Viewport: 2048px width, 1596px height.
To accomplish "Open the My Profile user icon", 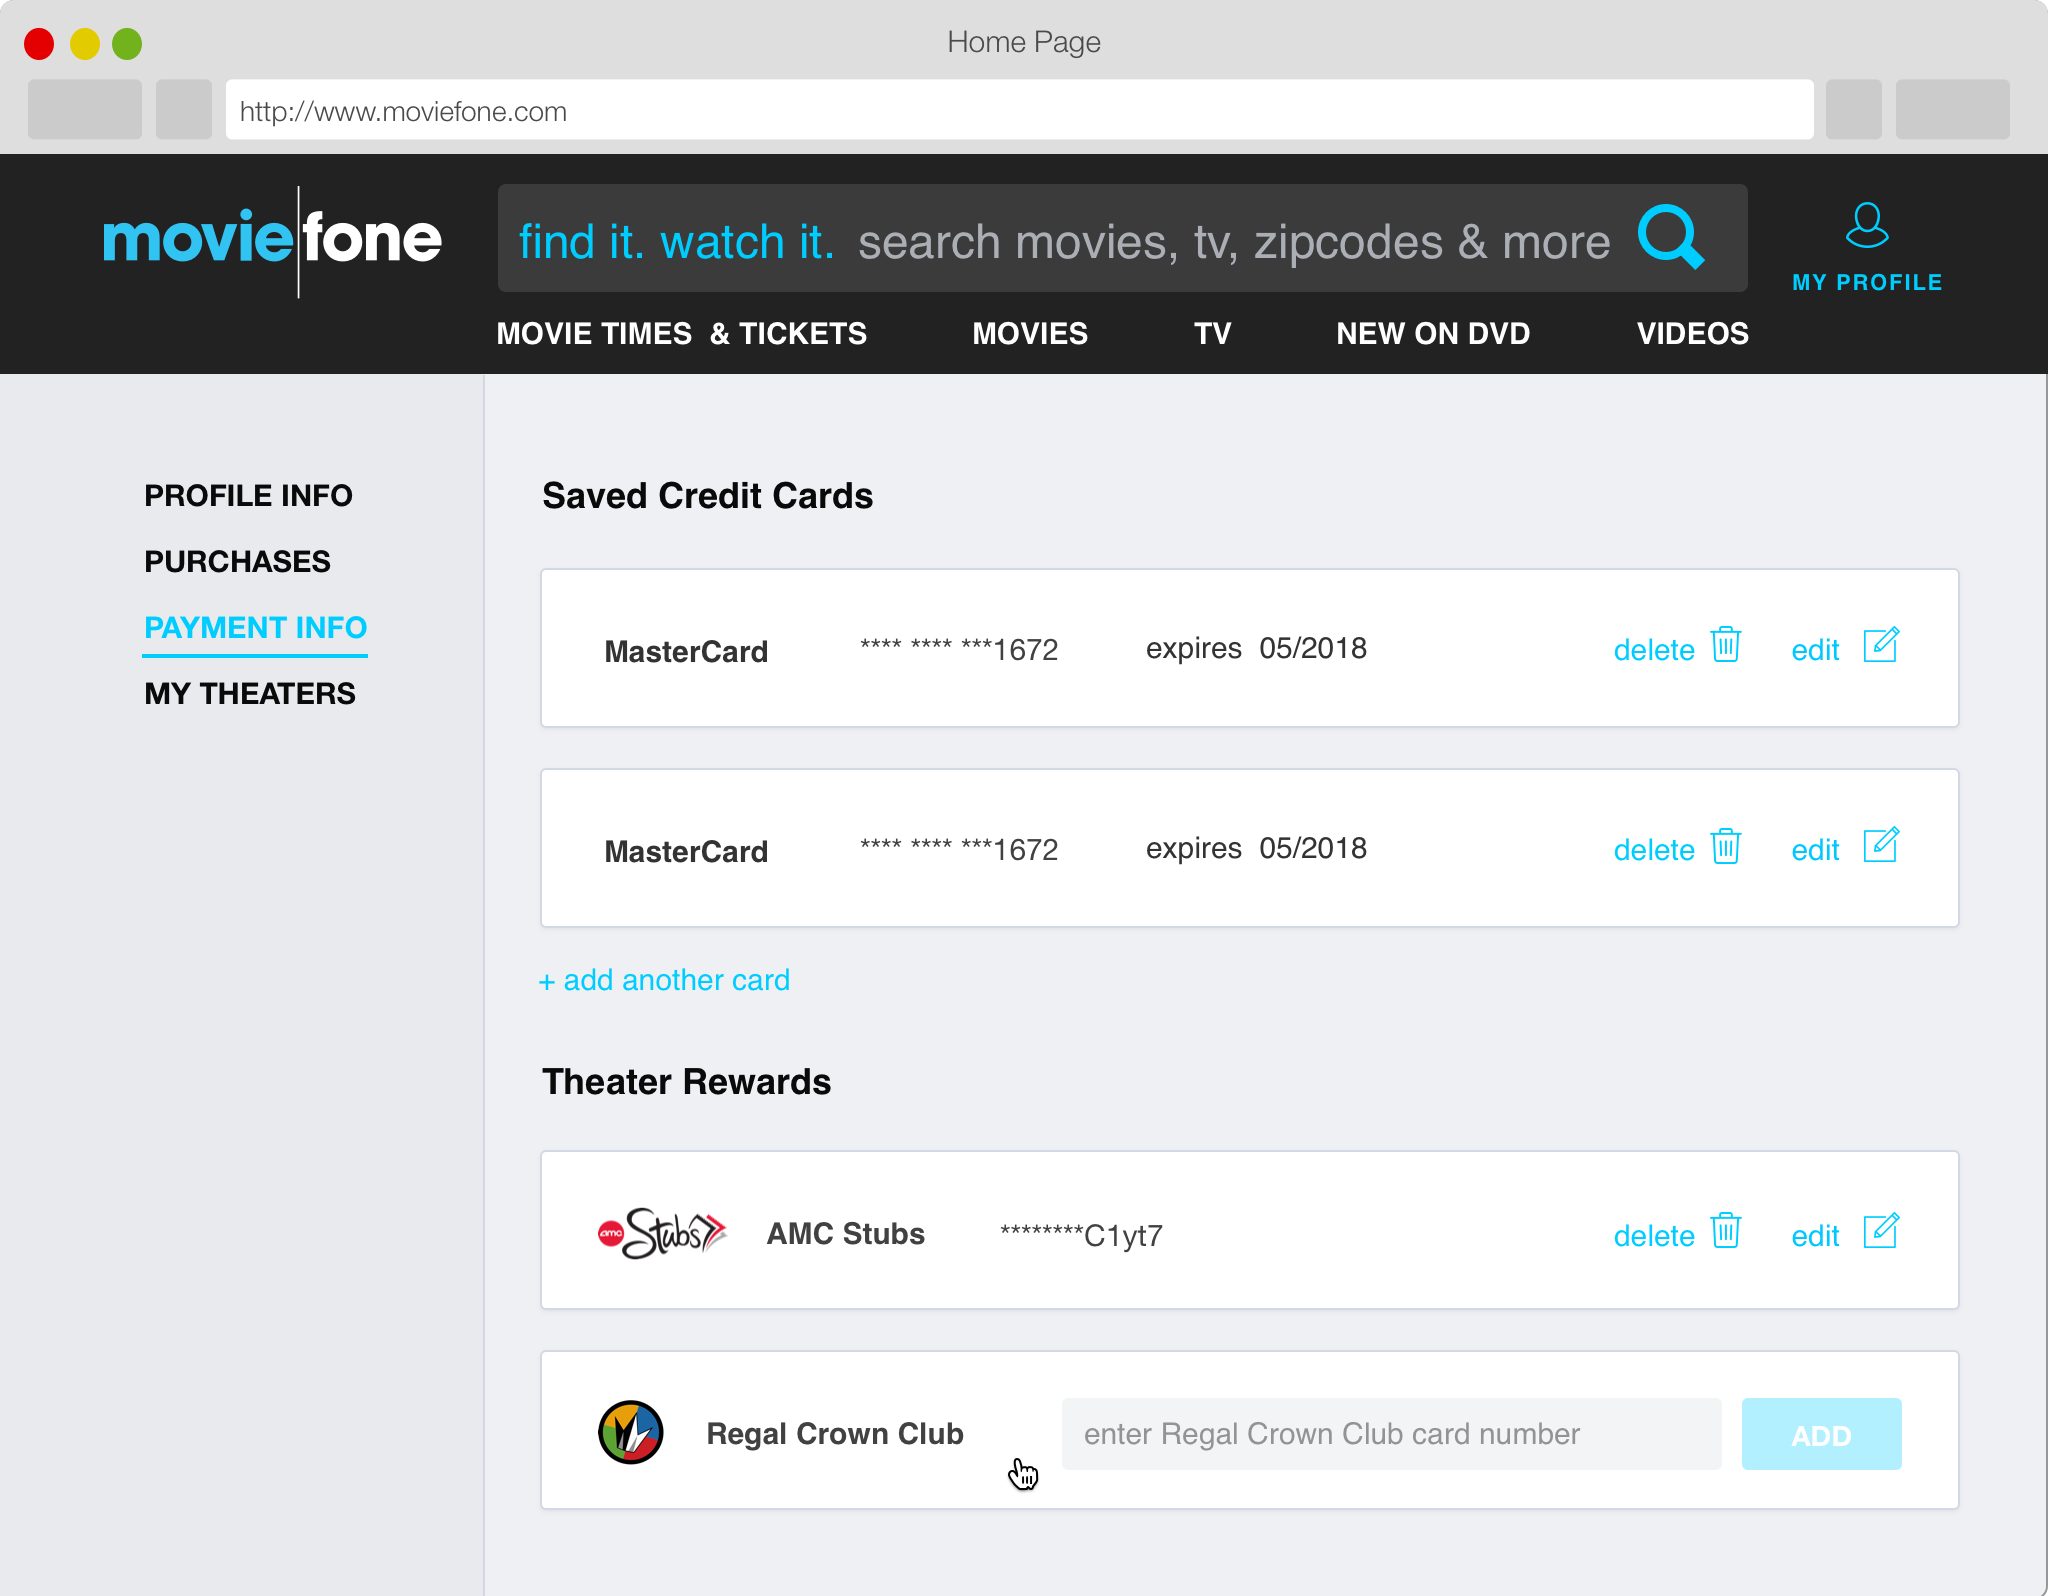I will tap(1866, 226).
